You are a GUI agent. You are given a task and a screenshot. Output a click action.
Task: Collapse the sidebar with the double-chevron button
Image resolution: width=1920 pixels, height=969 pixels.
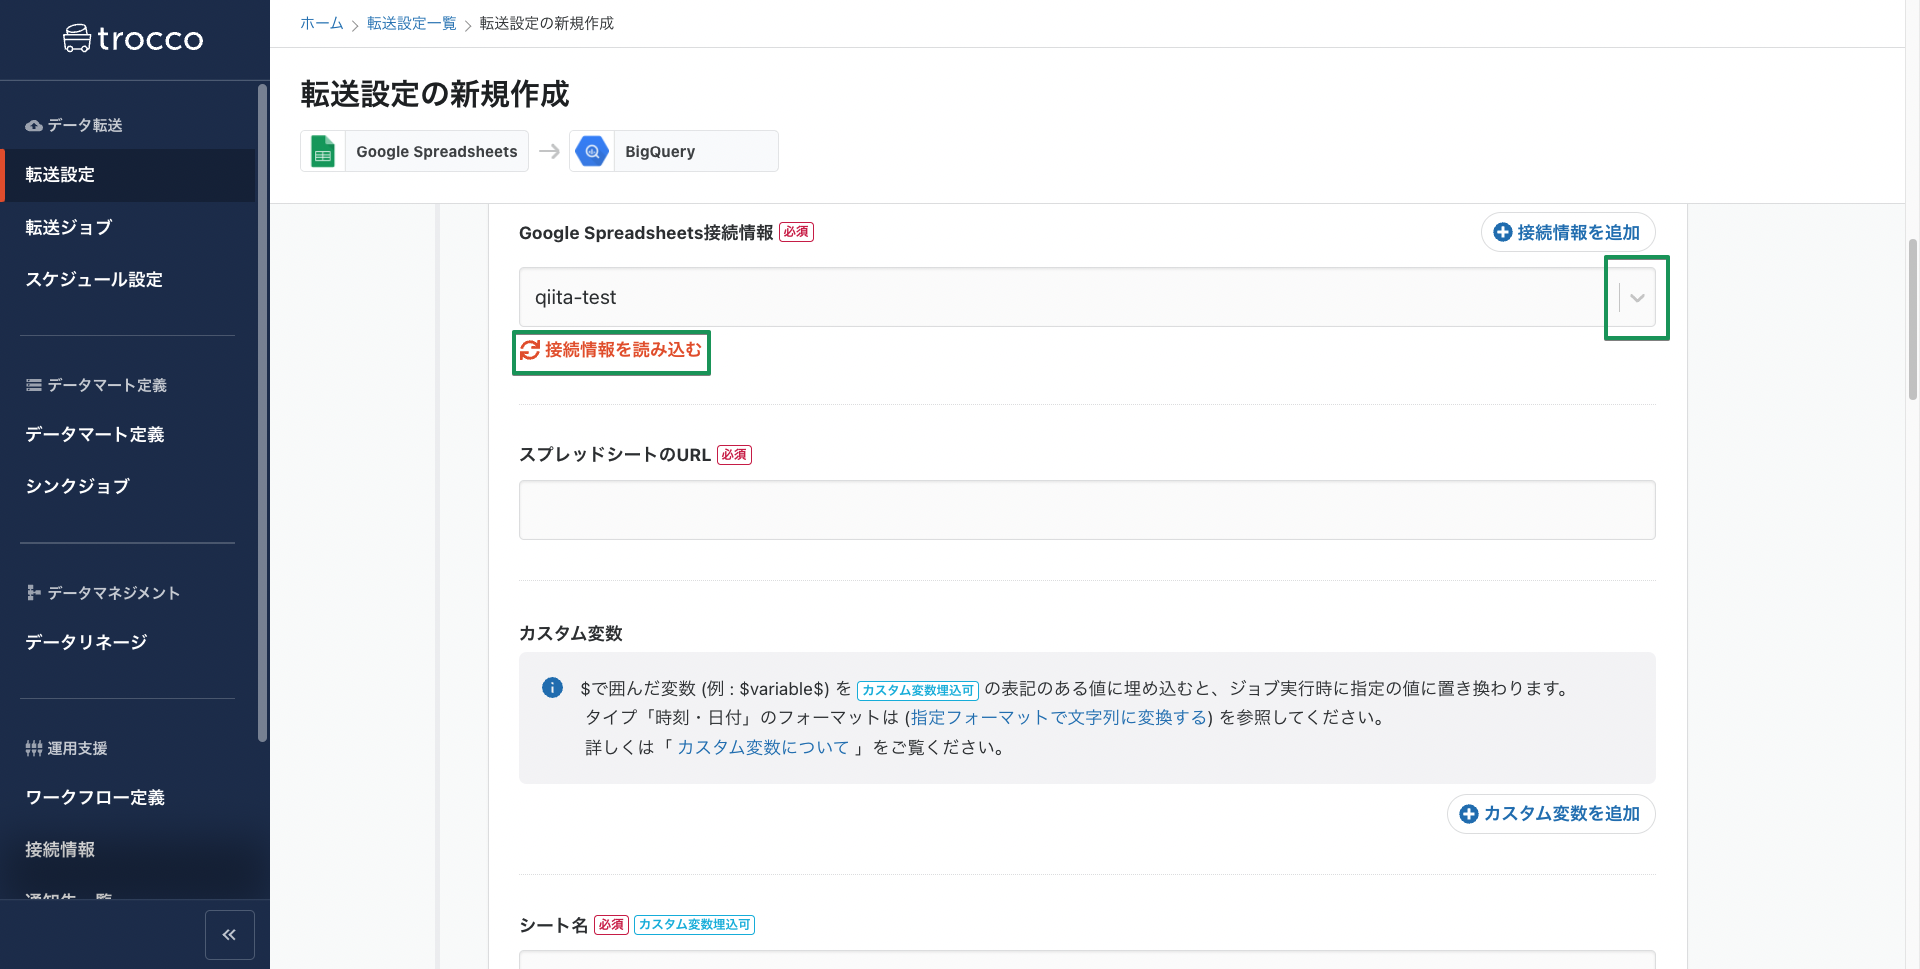[229, 934]
